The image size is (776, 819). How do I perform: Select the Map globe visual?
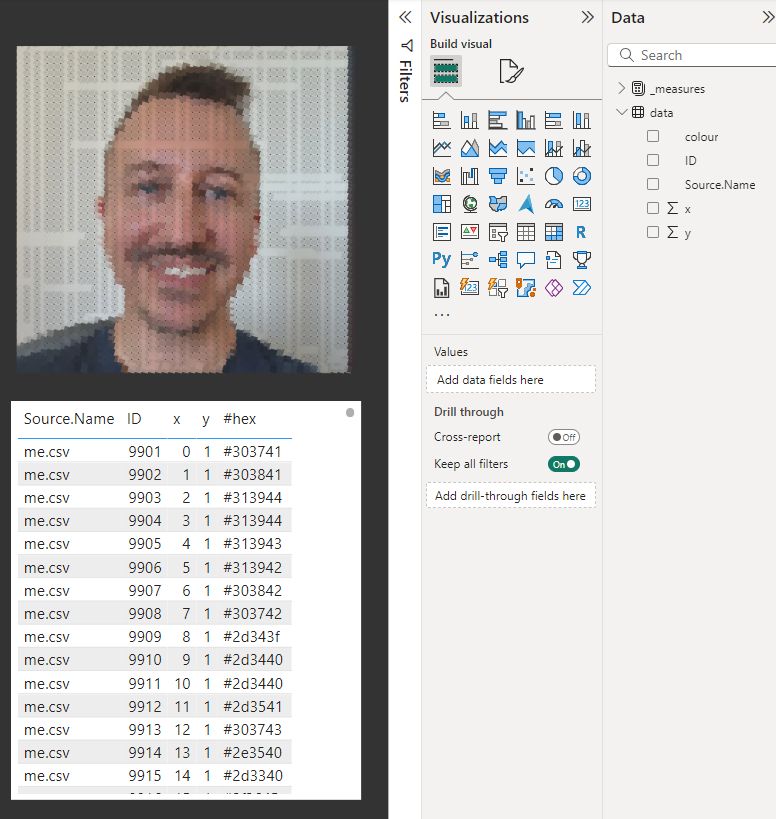click(469, 204)
